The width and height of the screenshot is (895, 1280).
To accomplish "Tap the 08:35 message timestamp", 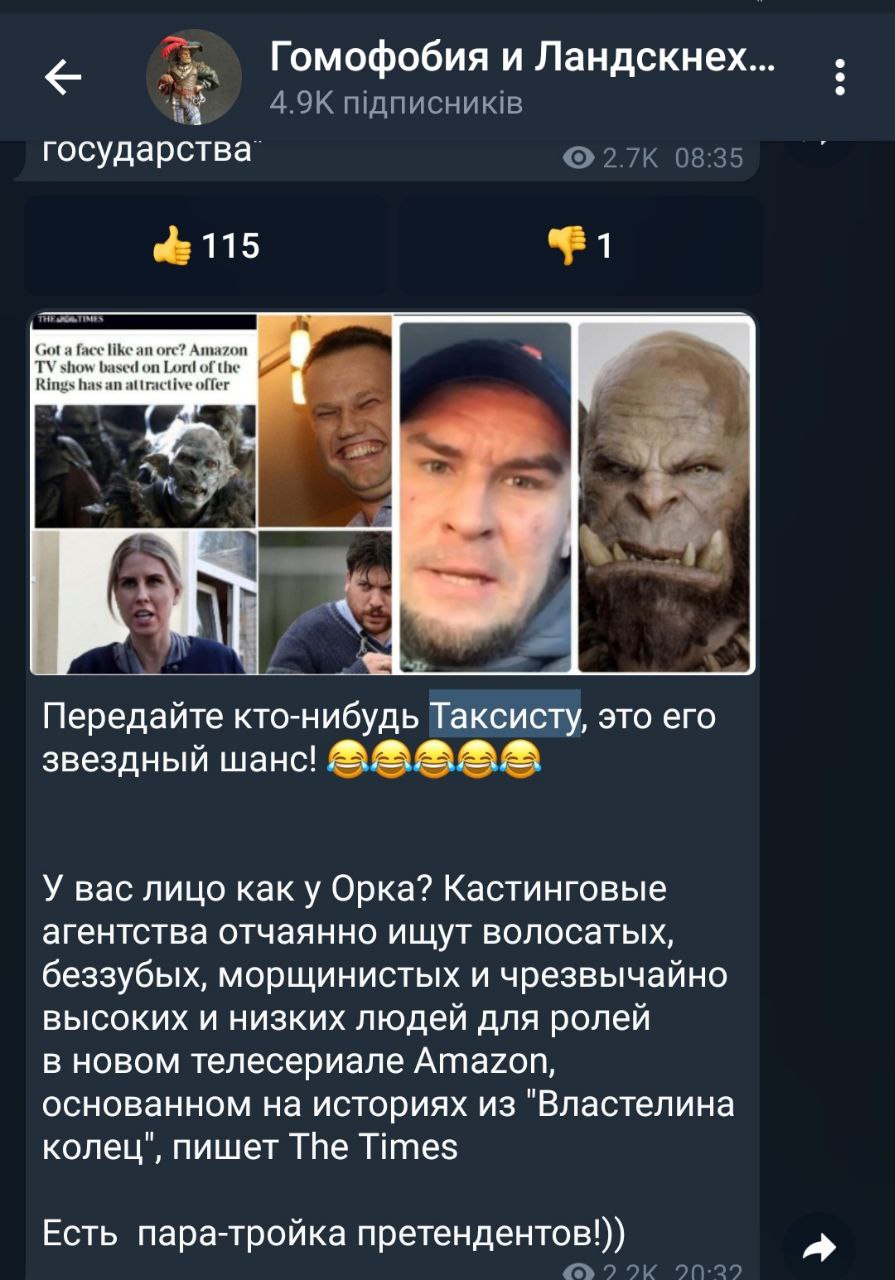I will (709, 158).
